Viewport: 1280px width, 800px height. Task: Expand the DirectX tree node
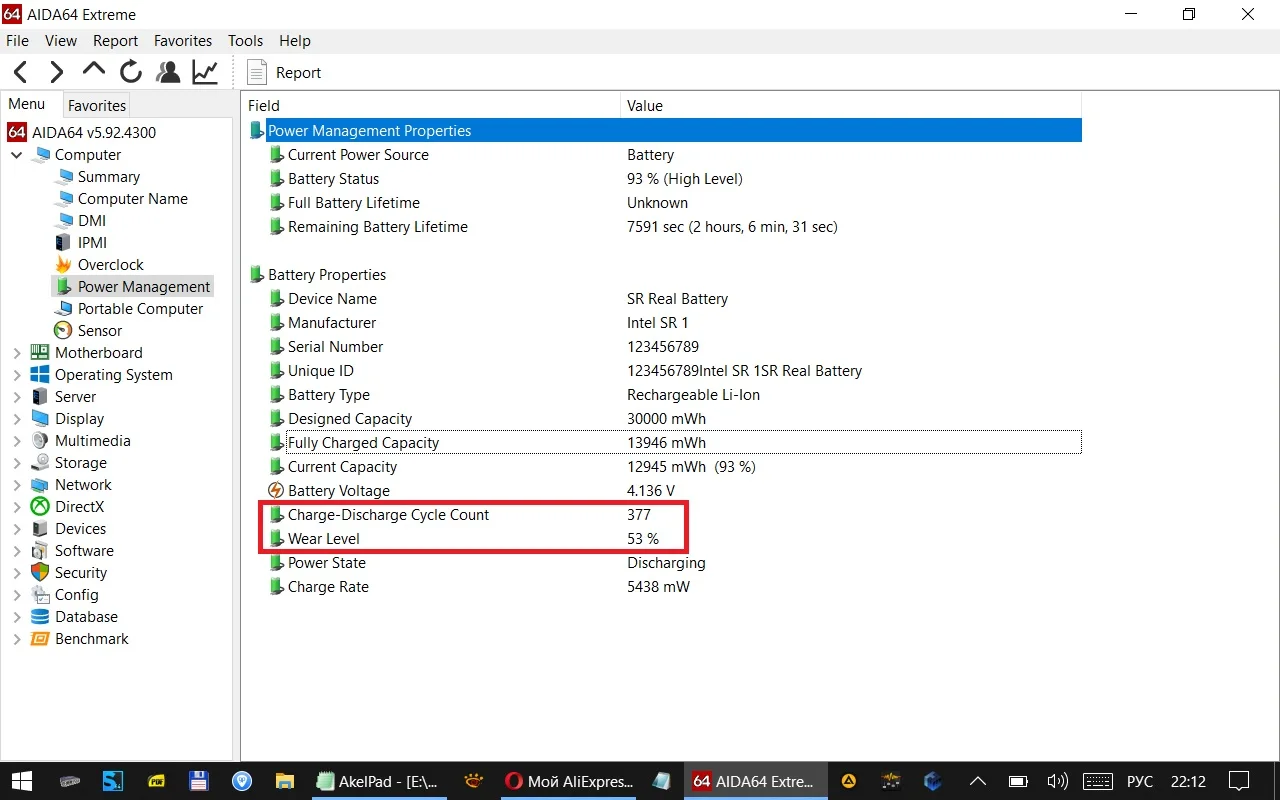17,507
